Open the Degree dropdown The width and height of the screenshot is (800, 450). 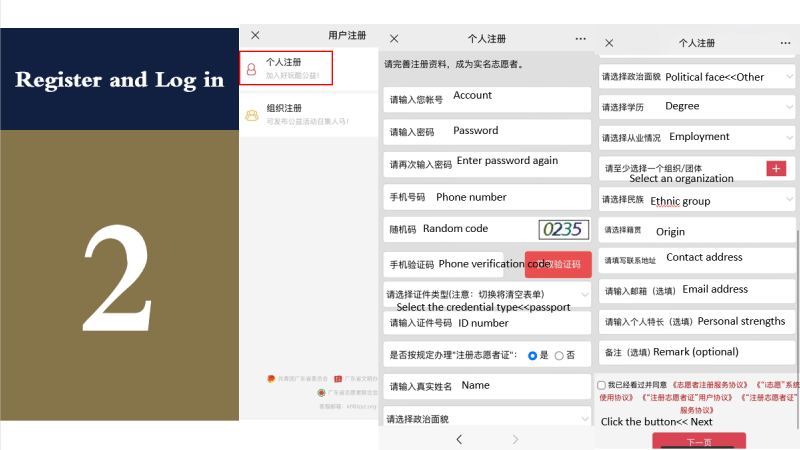click(788, 107)
